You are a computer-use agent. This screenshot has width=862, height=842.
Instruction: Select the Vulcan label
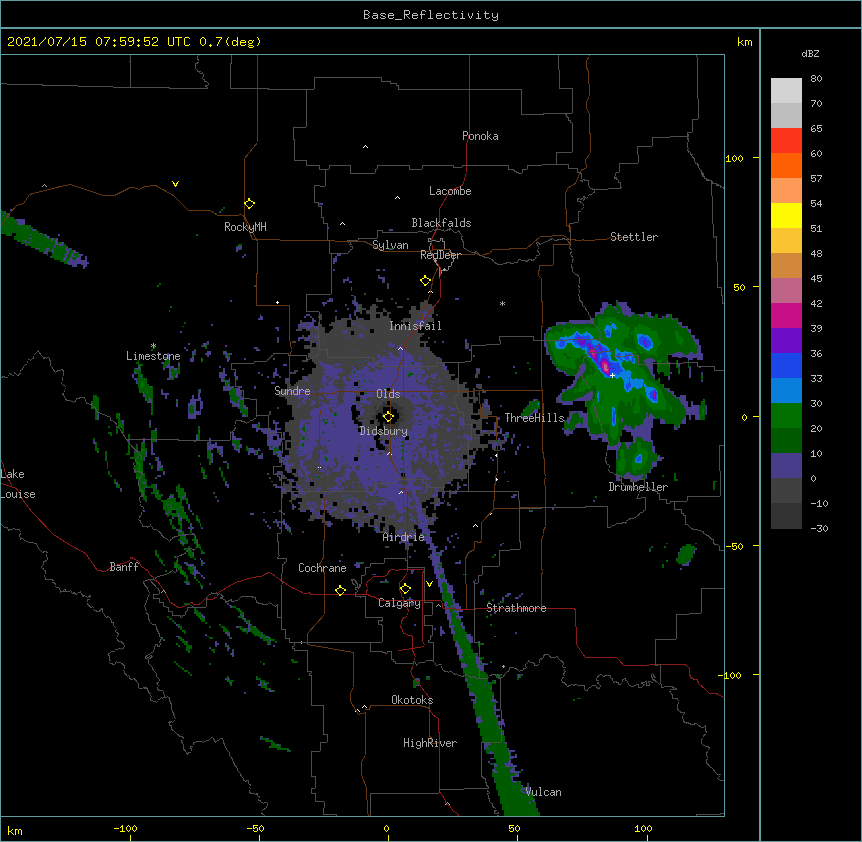(543, 792)
